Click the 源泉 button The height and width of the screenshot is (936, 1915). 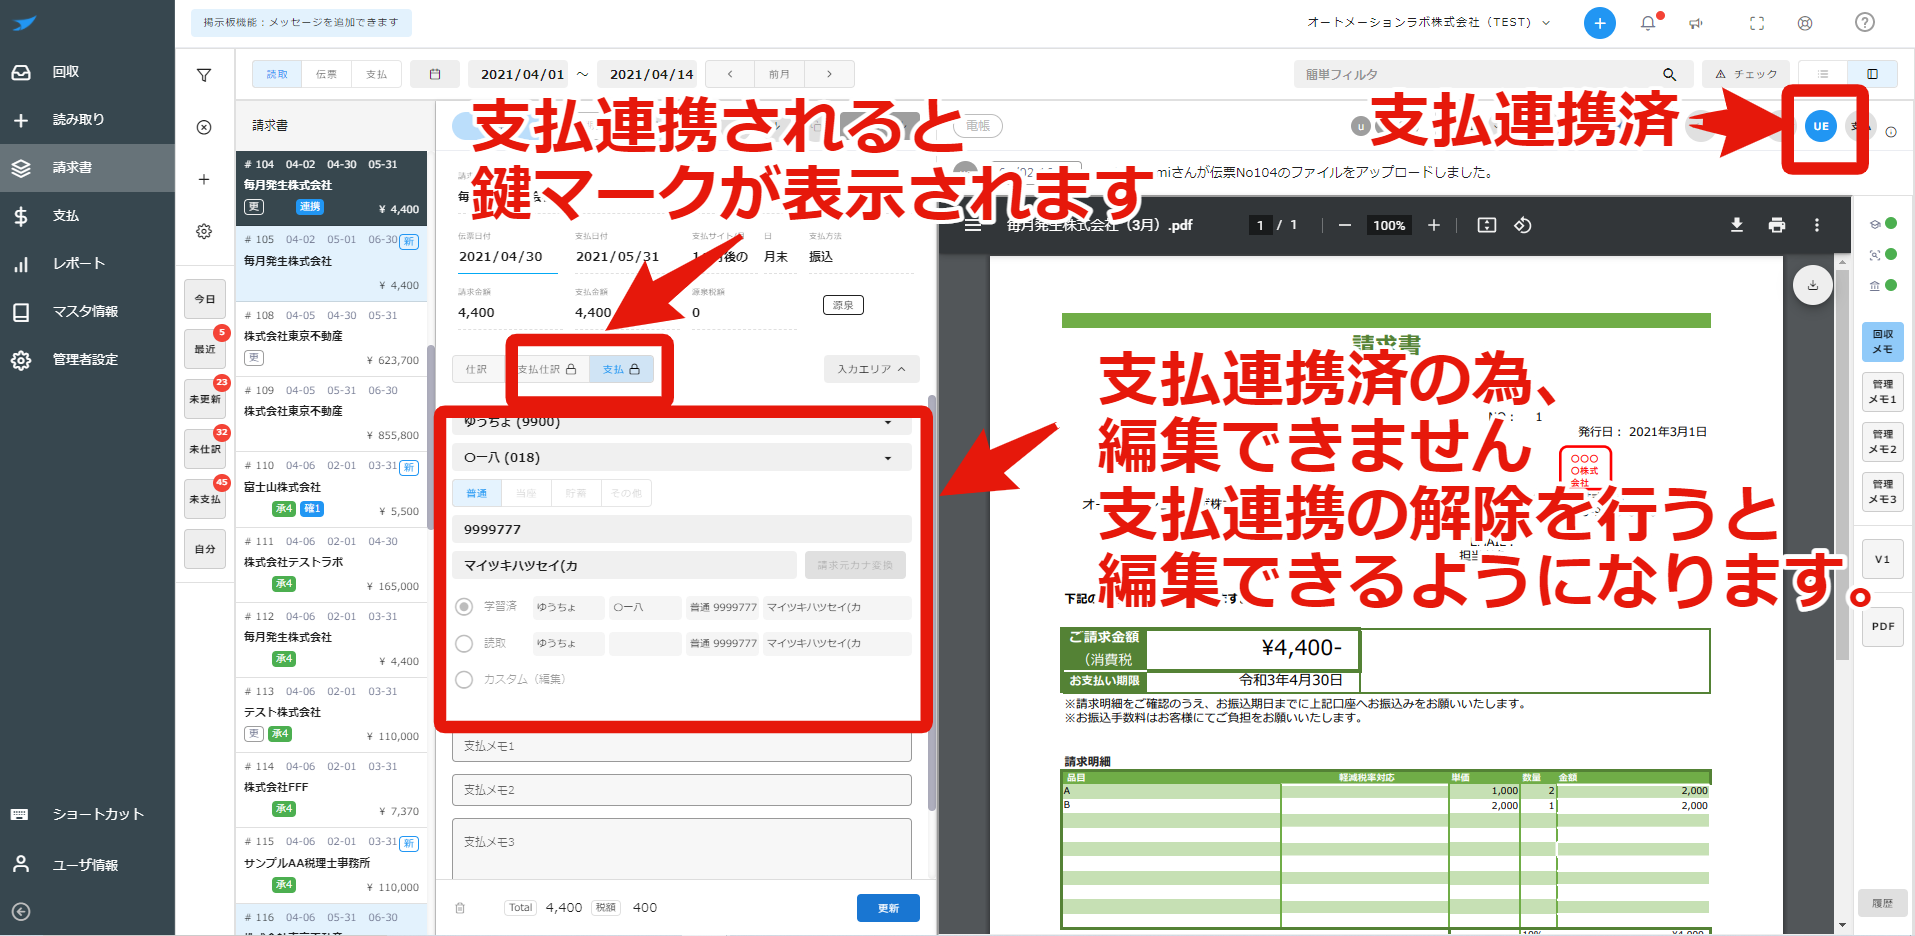click(x=843, y=305)
